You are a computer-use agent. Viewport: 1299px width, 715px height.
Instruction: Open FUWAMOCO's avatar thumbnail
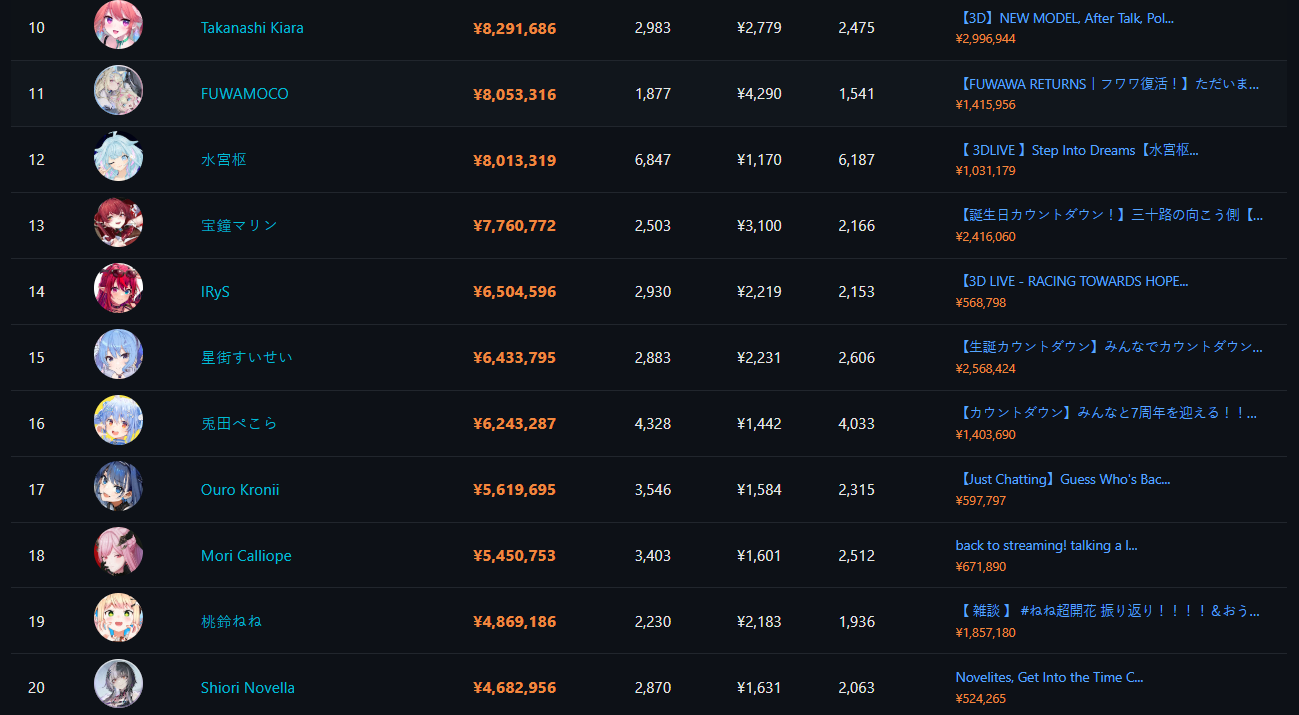[118, 91]
